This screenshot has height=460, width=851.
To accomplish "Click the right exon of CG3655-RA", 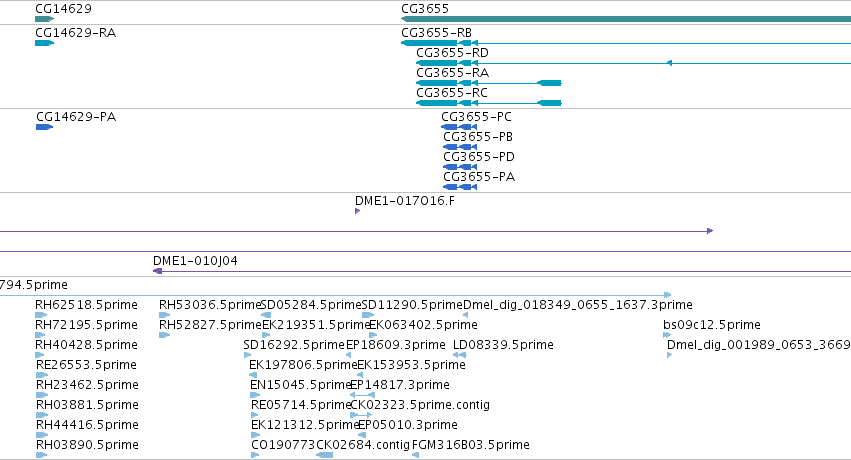I will (549, 83).
